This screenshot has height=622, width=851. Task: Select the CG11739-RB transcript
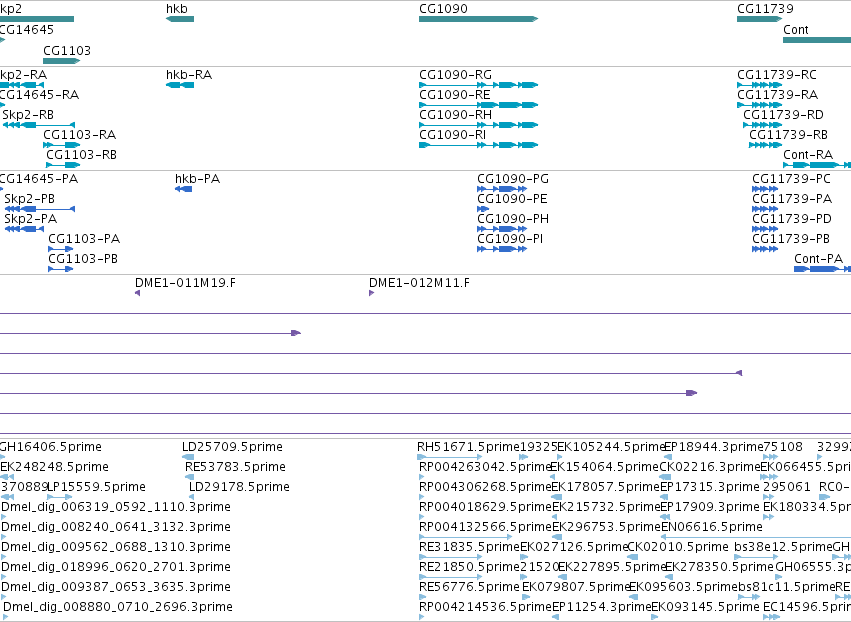pyautogui.click(x=765, y=145)
